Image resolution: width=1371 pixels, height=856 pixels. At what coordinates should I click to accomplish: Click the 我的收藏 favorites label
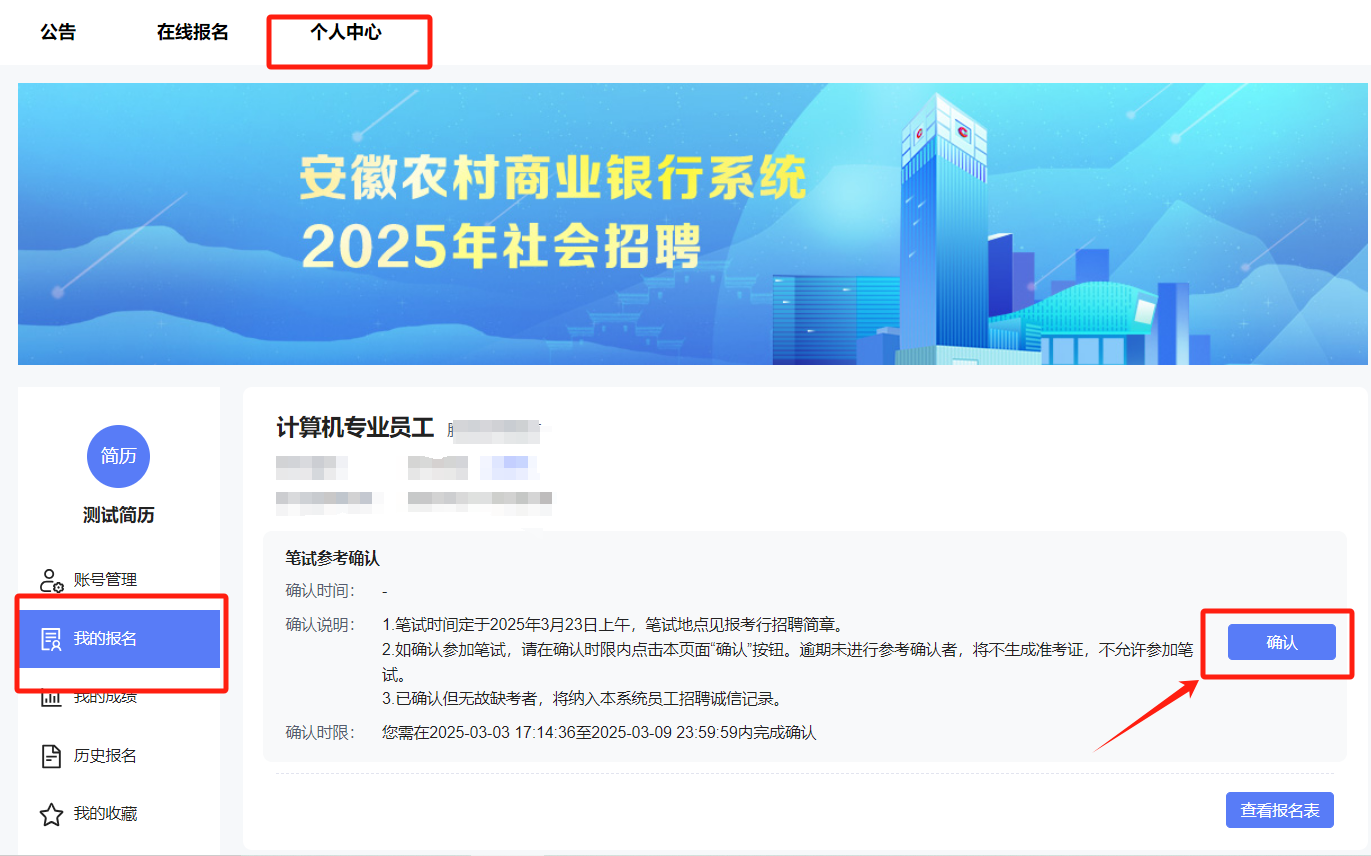[x=106, y=813]
